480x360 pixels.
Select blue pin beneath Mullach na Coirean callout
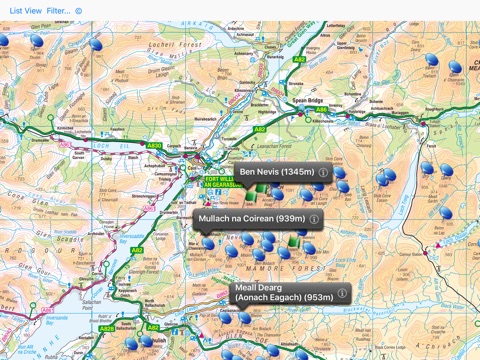tap(208, 243)
